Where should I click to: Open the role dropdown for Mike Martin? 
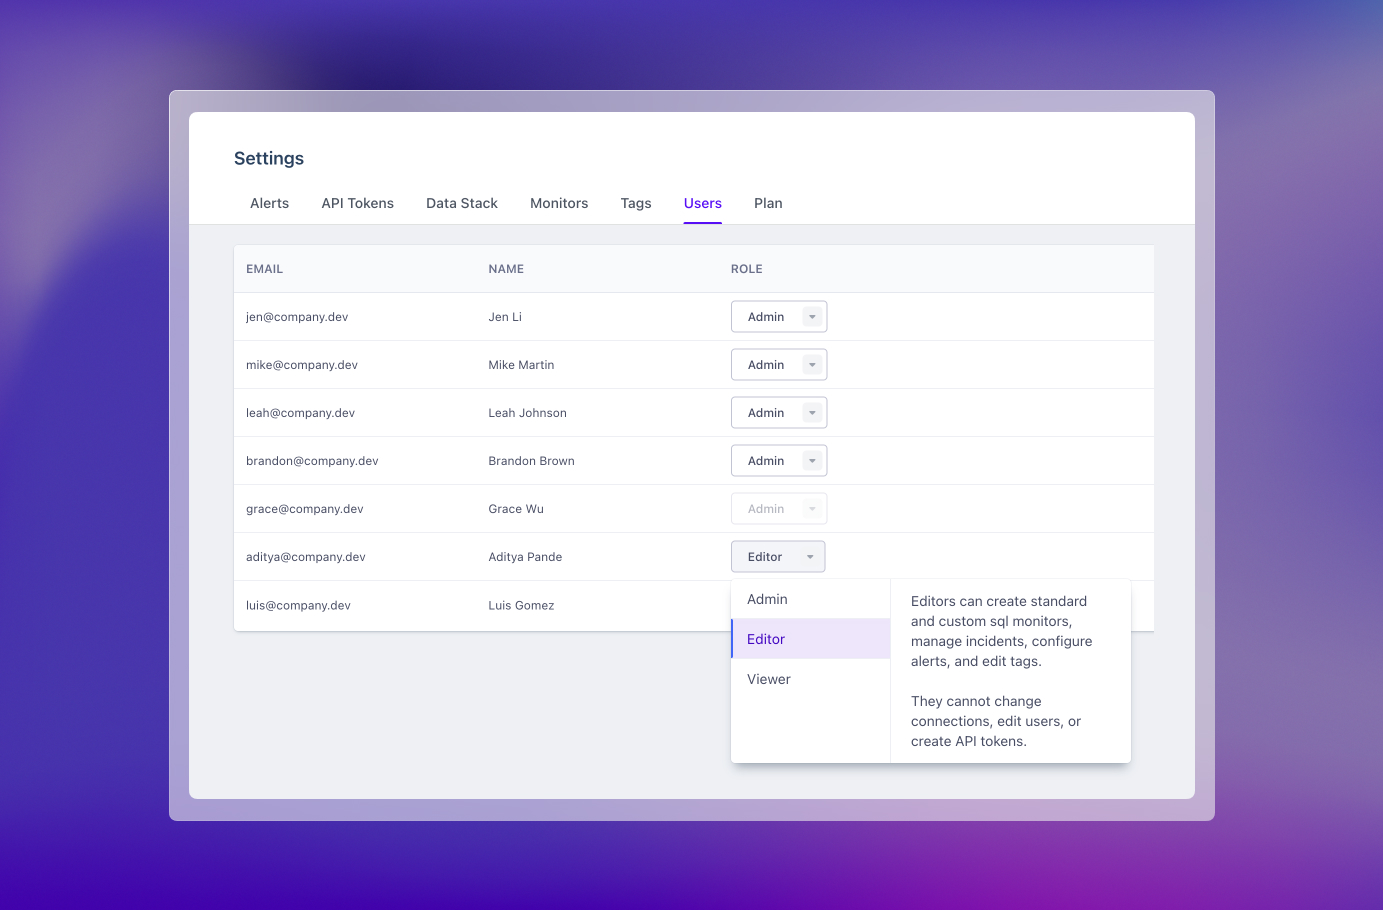(x=779, y=364)
